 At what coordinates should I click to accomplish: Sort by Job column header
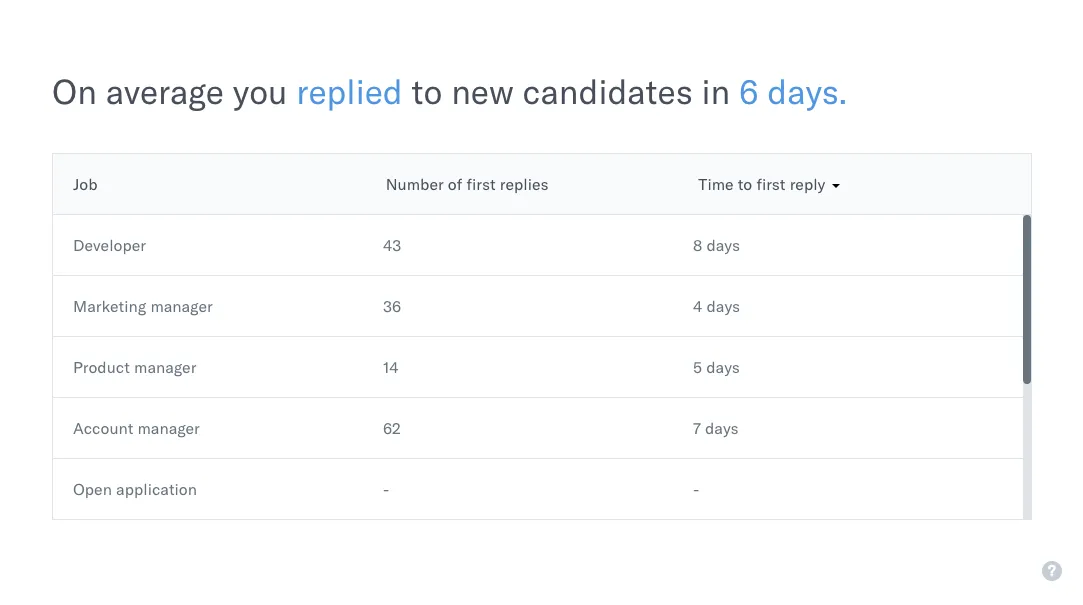point(85,185)
